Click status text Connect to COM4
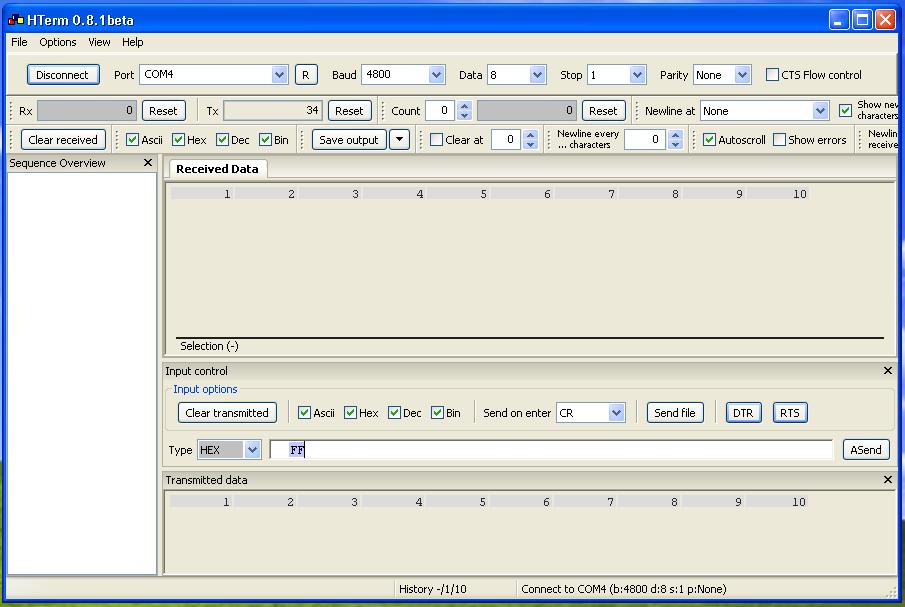Viewport: 905px width, 607px height. [623, 589]
